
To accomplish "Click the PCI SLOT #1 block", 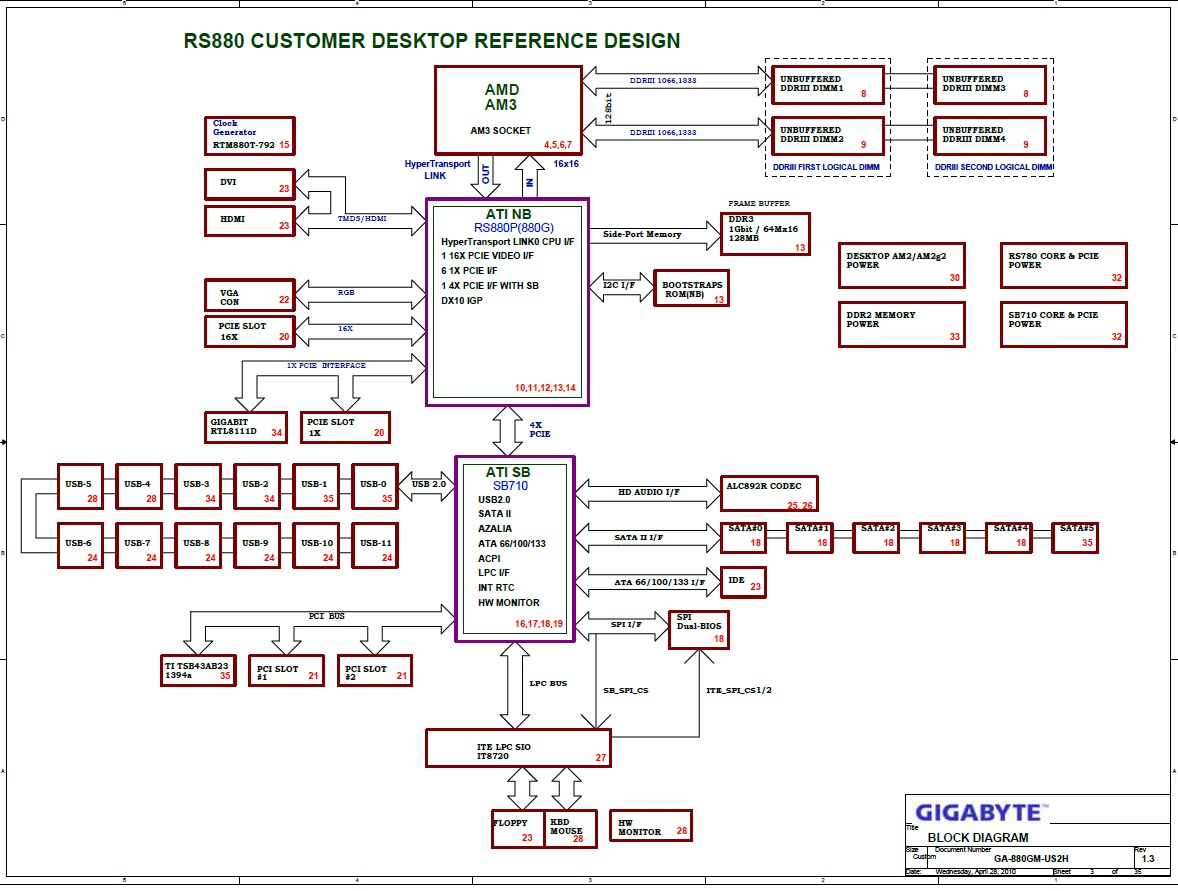I will pyautogui.click(x=286, y=670).
